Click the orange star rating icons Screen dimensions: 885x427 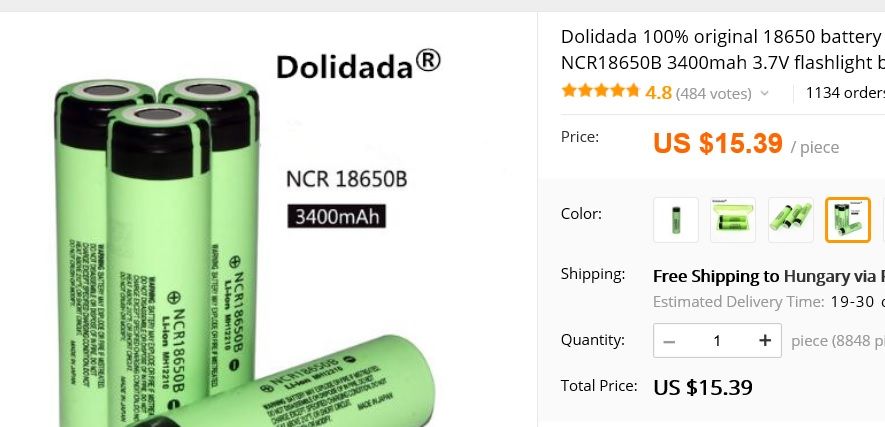pyautogui.click(x=601, y=91)
